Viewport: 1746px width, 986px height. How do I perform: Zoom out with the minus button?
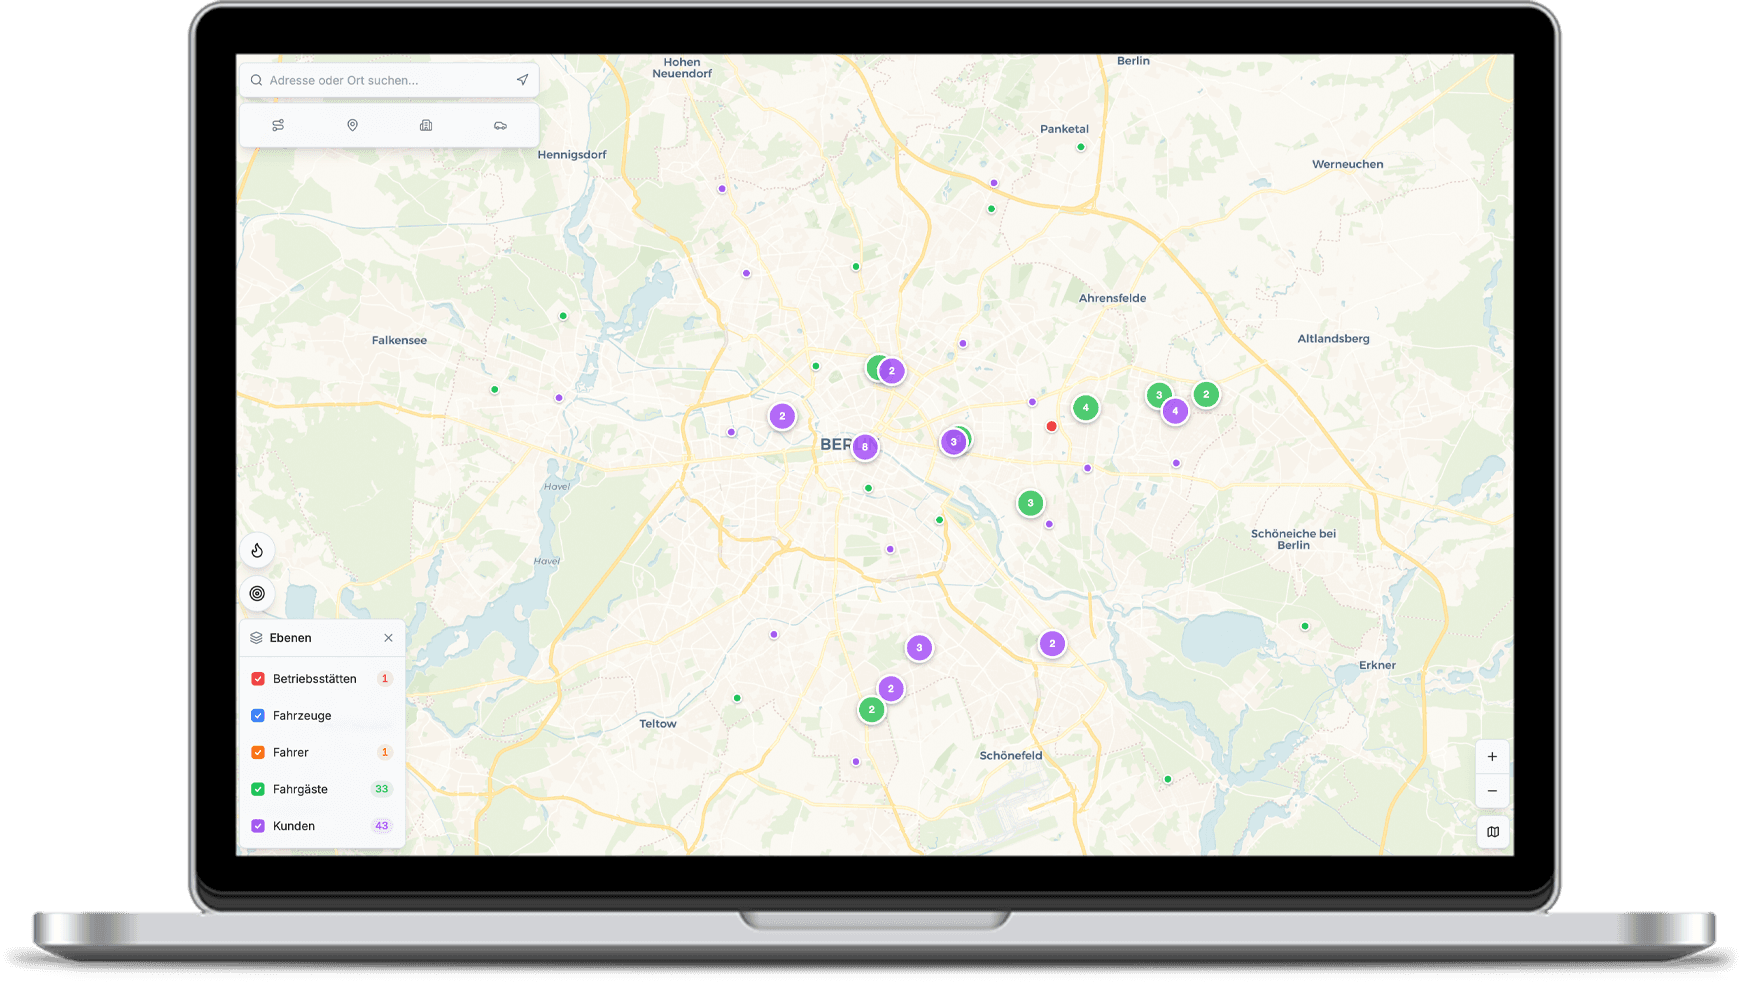point(1492,791)
